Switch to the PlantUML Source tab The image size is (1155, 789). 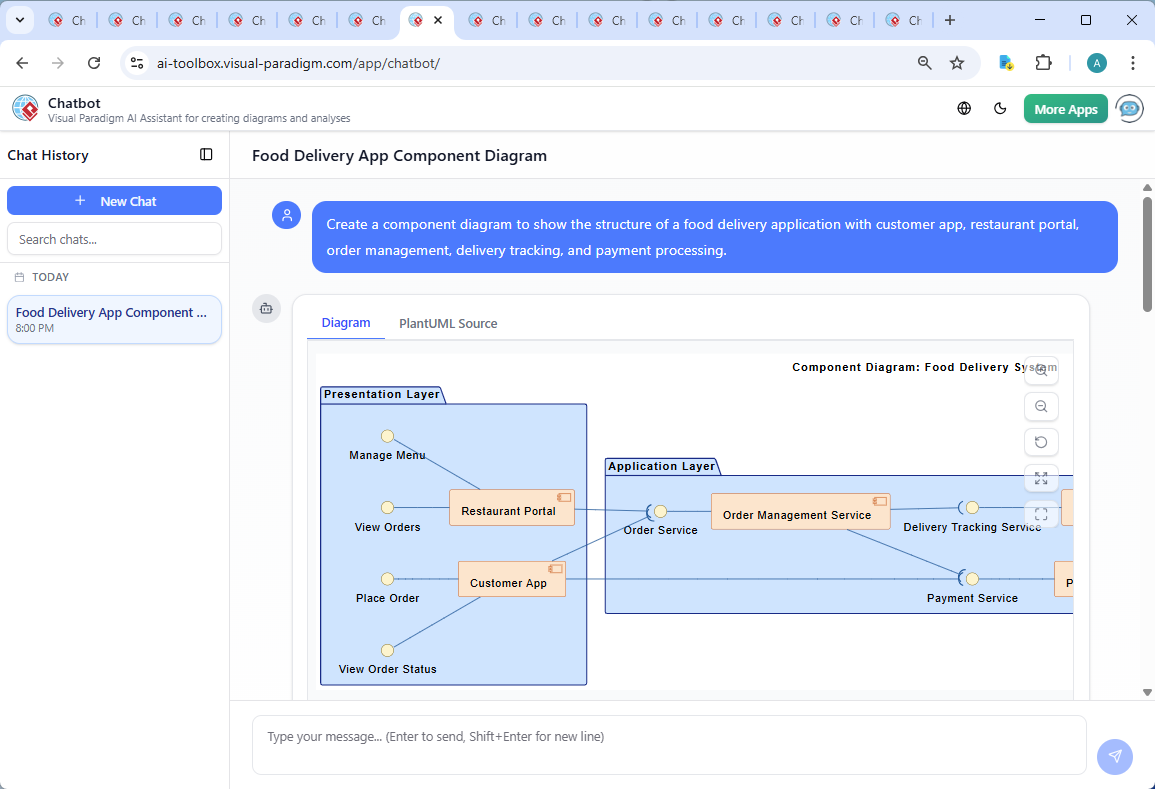447,323
